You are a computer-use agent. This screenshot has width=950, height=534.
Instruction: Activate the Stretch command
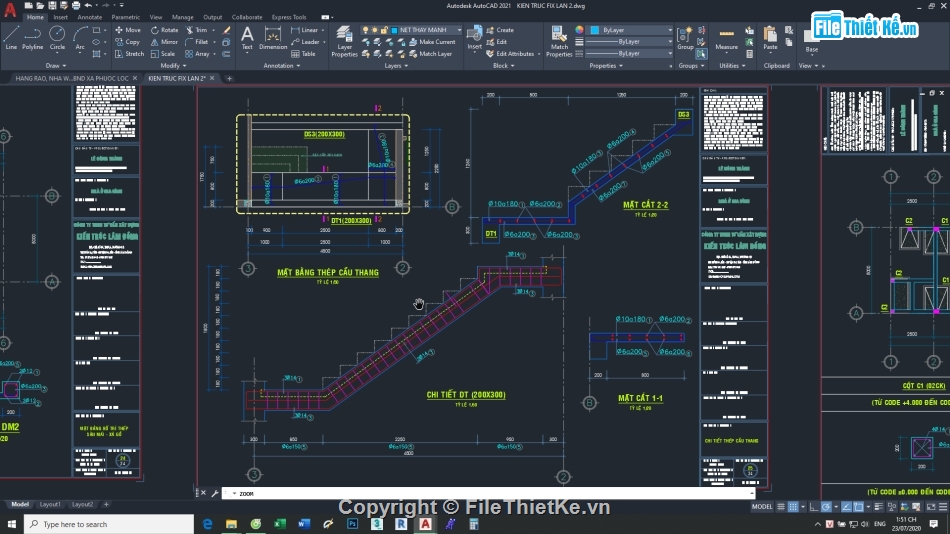pyautogui.click(x=129, y=54)
